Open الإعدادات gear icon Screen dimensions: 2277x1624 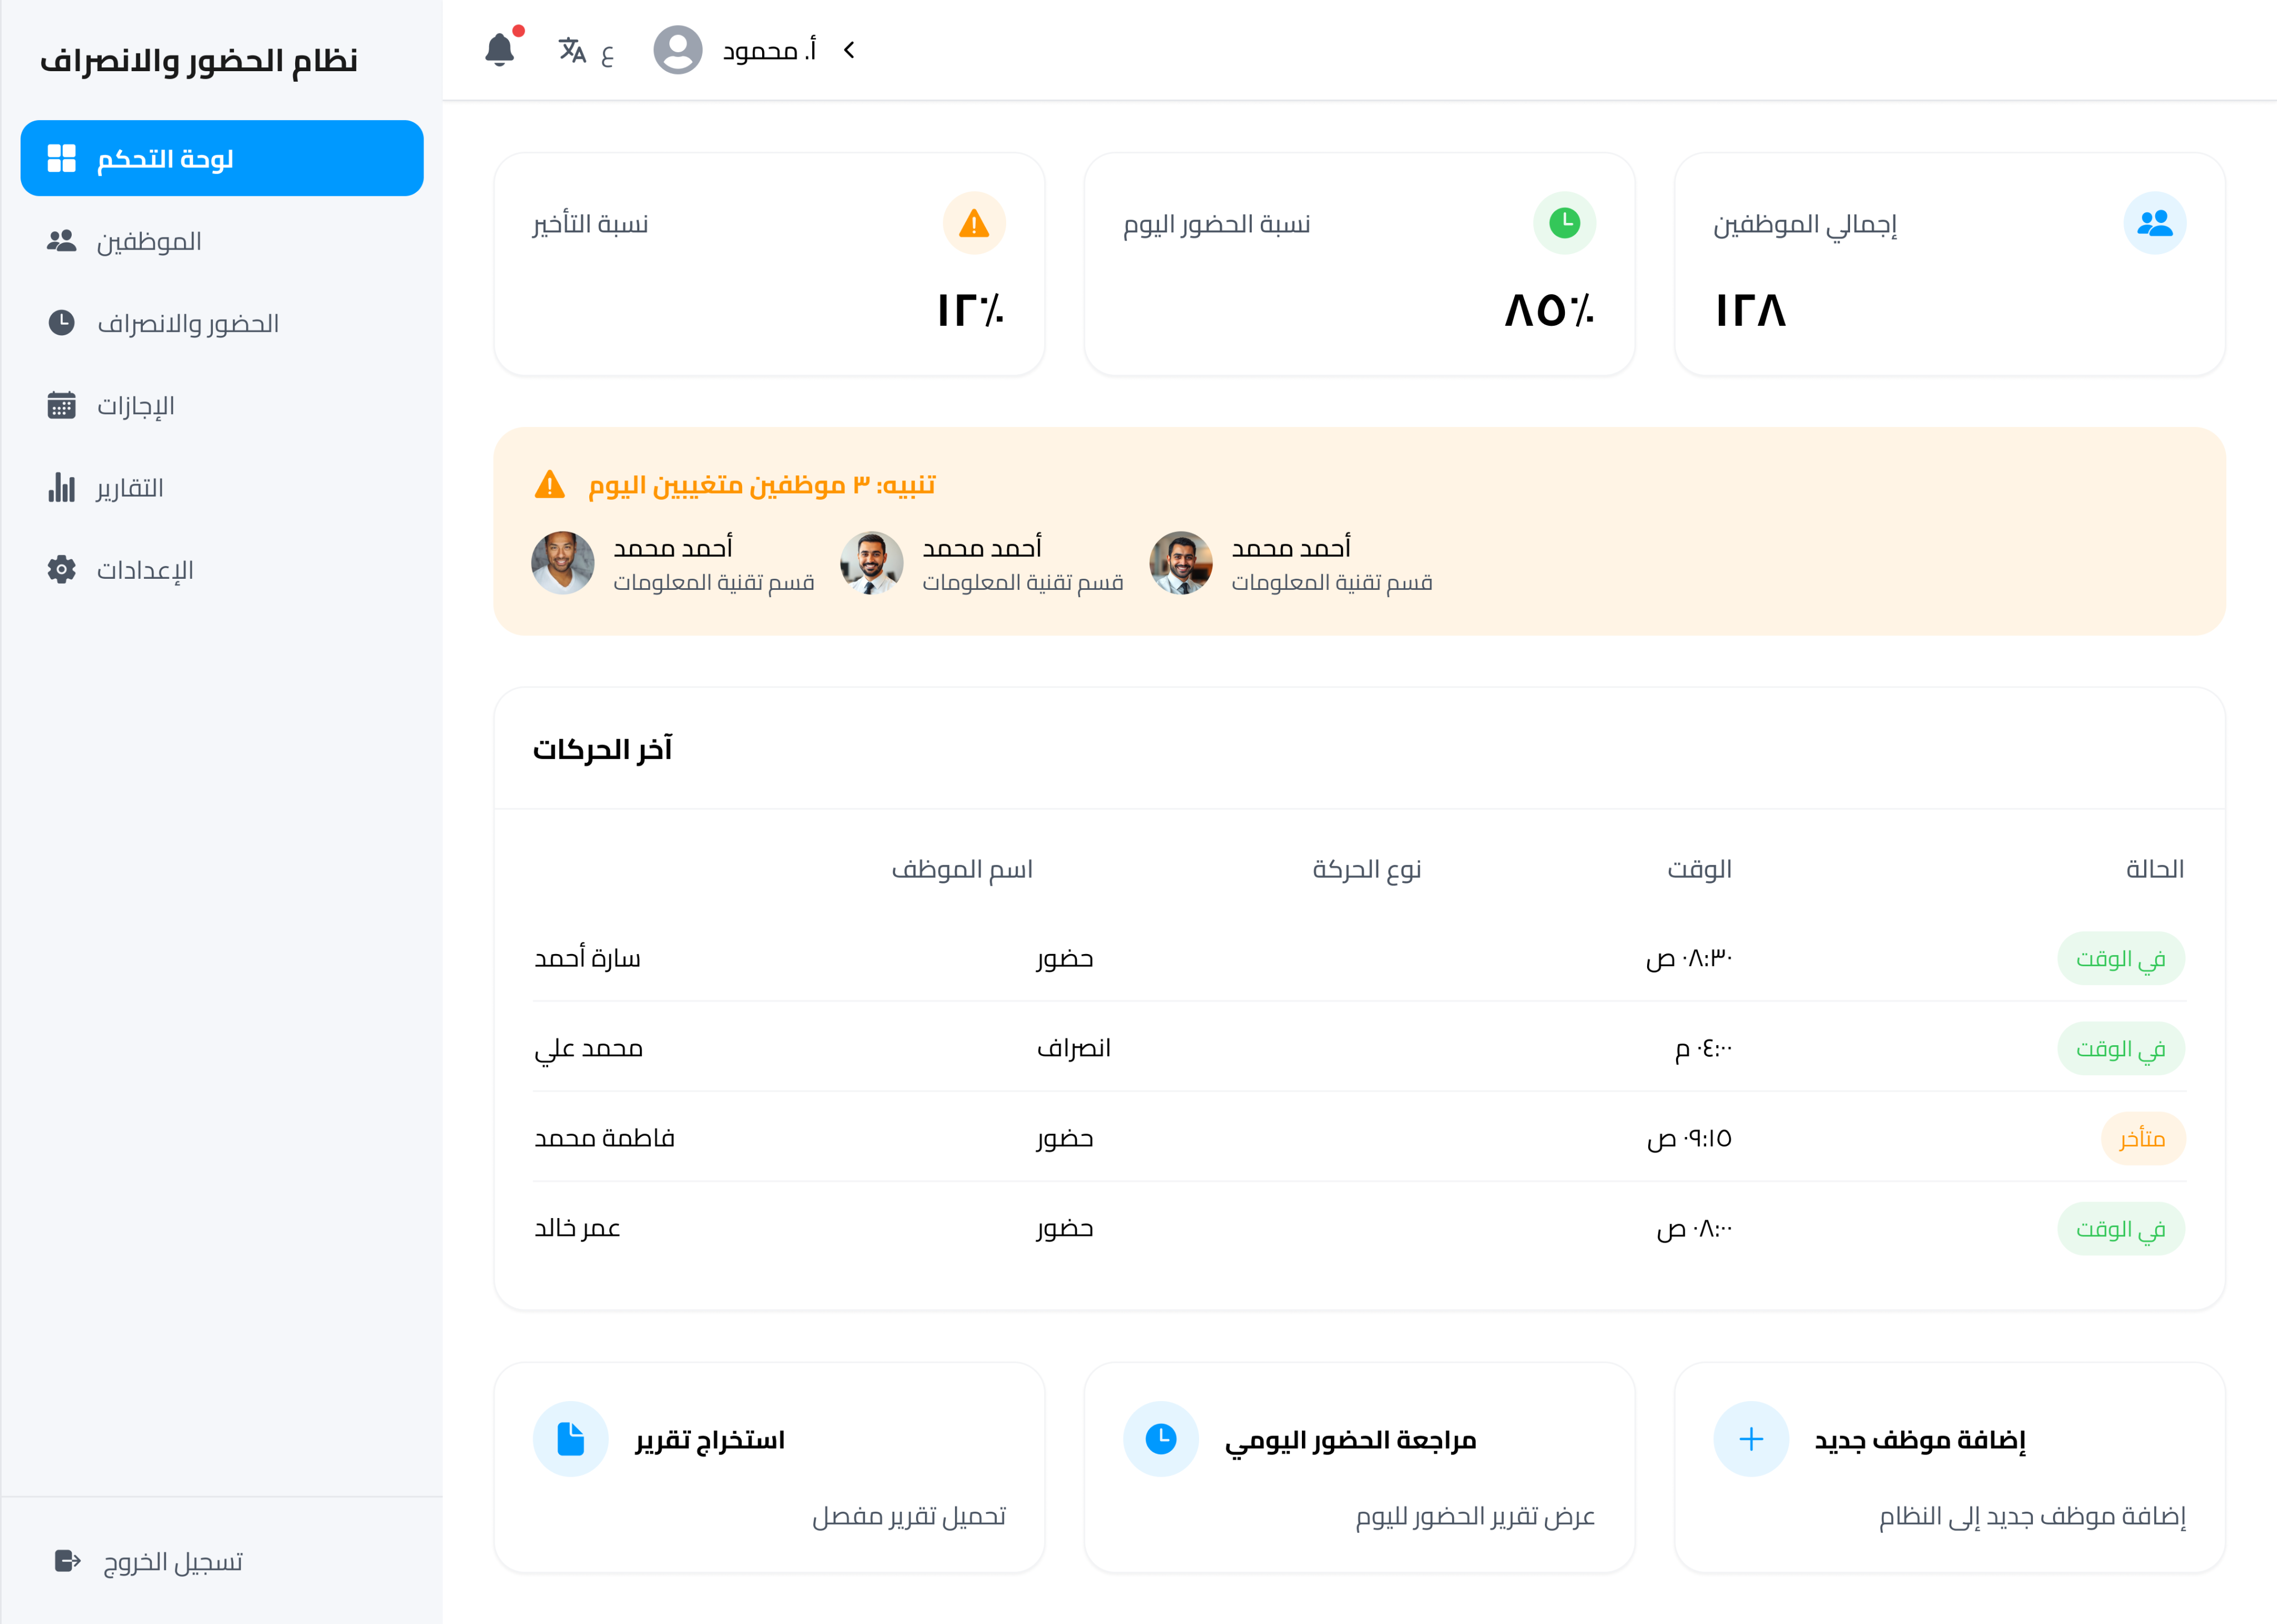(62, 569)
